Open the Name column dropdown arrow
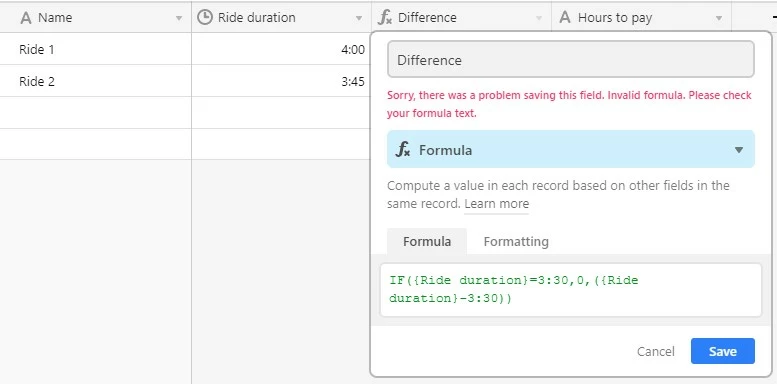This screenshot has height=384, width=777. coord(179,19)
